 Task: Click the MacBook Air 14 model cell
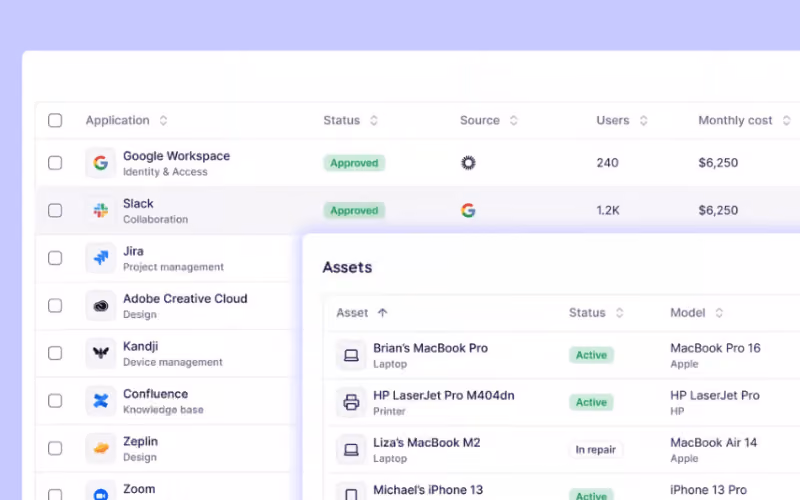(714, 442)
